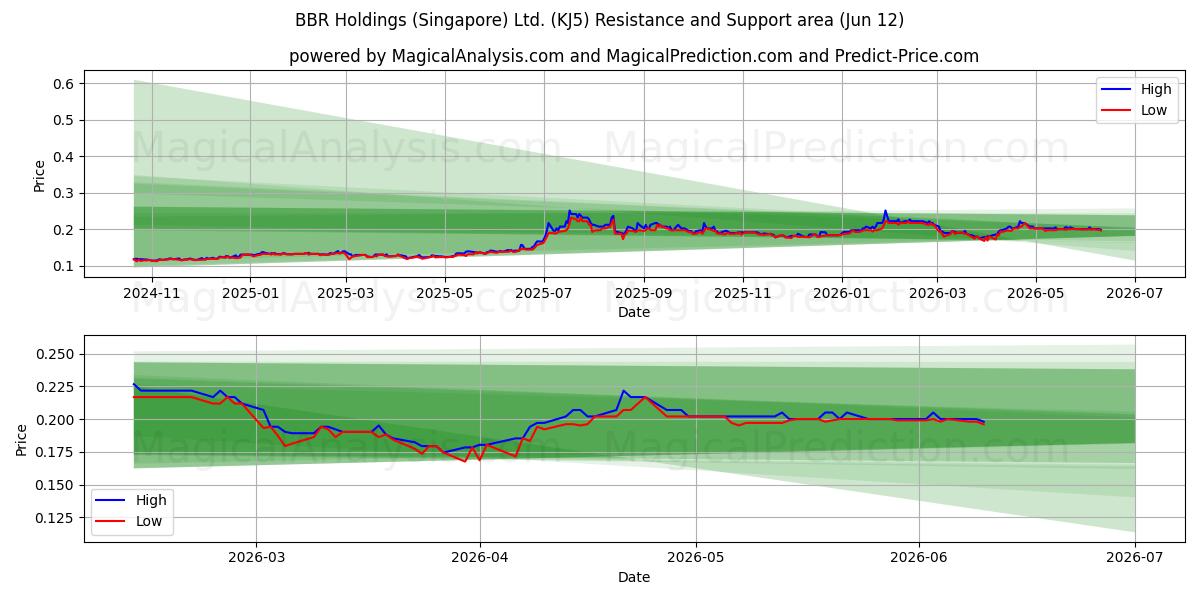
Task: Click the '0.175' value on the bottom y-axis
Action: tap(56, 452)
